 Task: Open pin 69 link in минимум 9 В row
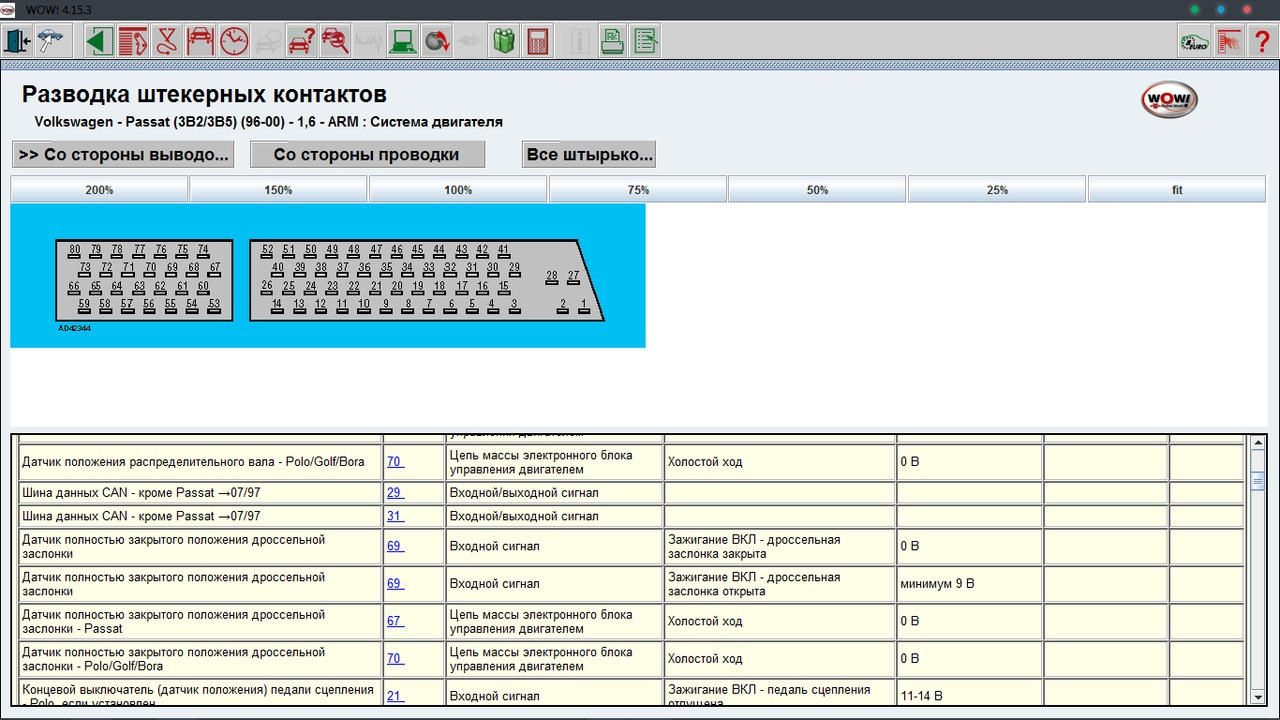click(x=395, y=583)
